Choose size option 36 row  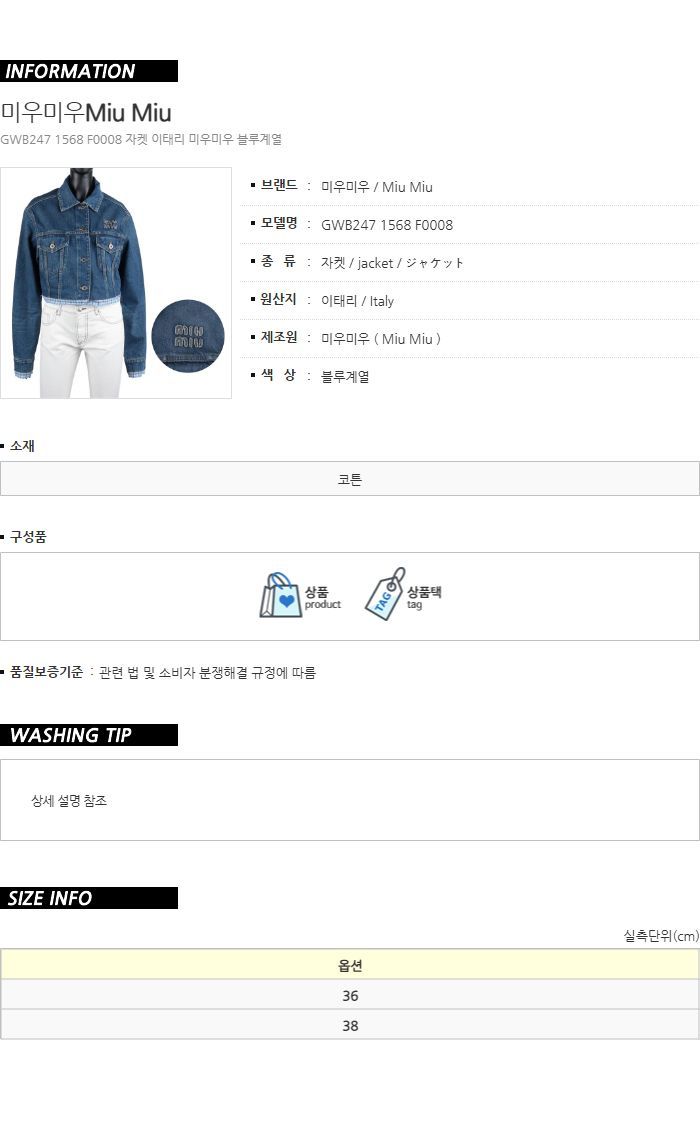(350, 995)
